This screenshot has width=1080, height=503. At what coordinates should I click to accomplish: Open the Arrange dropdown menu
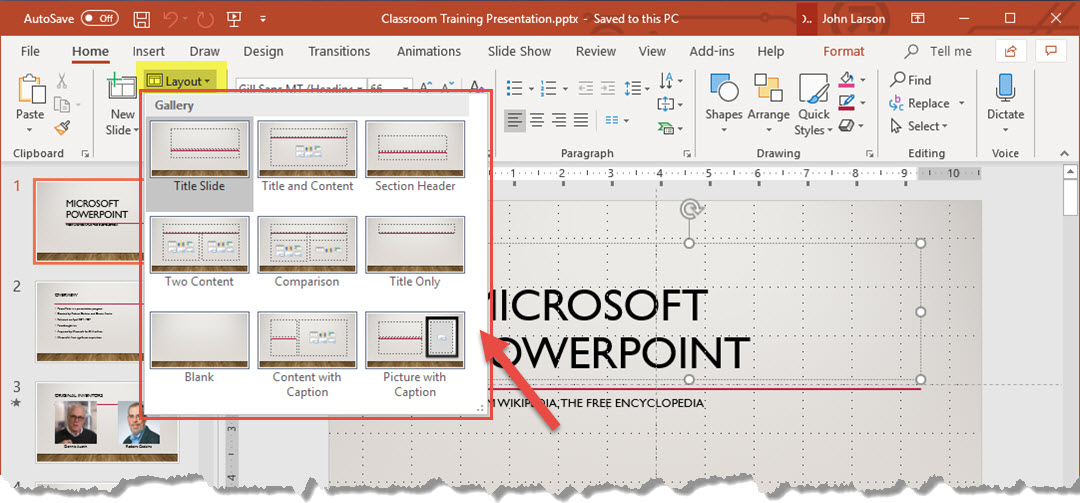click(x=768, y=98)
